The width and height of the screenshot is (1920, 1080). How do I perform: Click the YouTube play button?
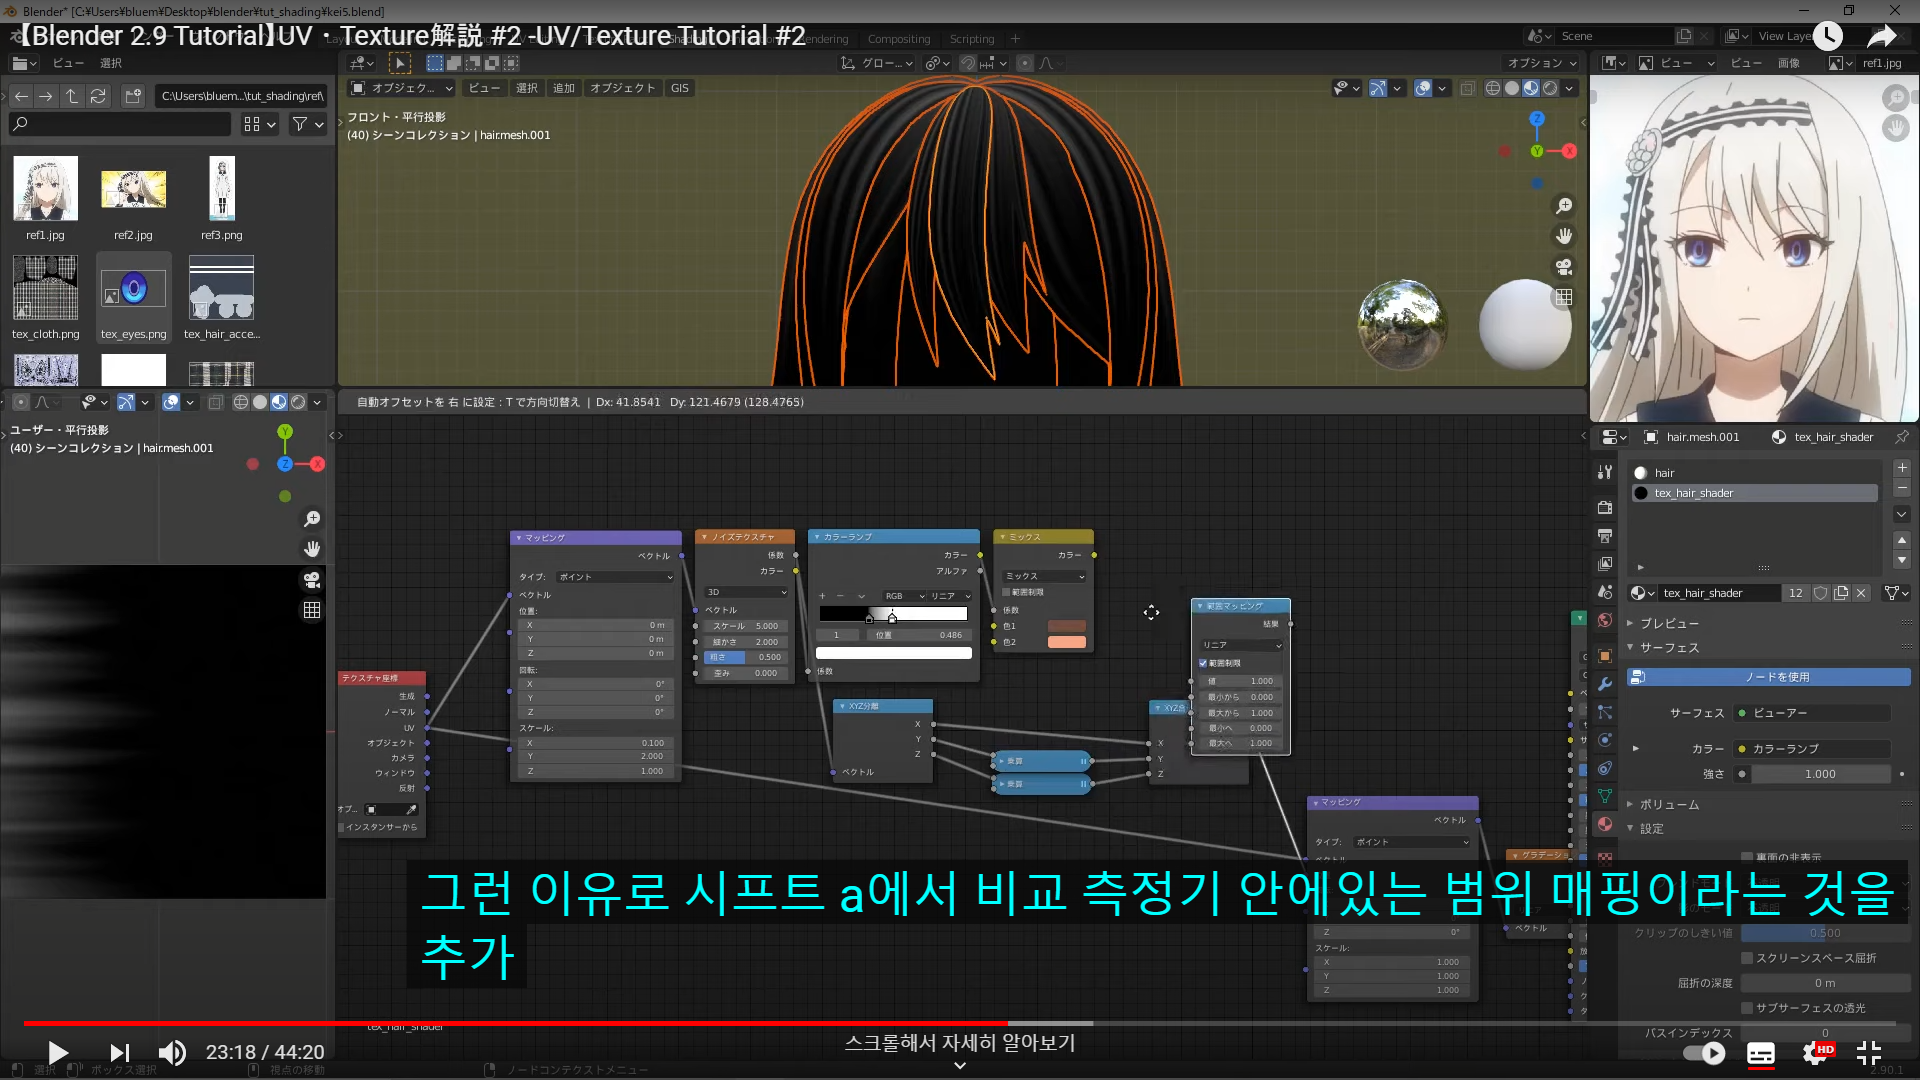pos(57,1052)
